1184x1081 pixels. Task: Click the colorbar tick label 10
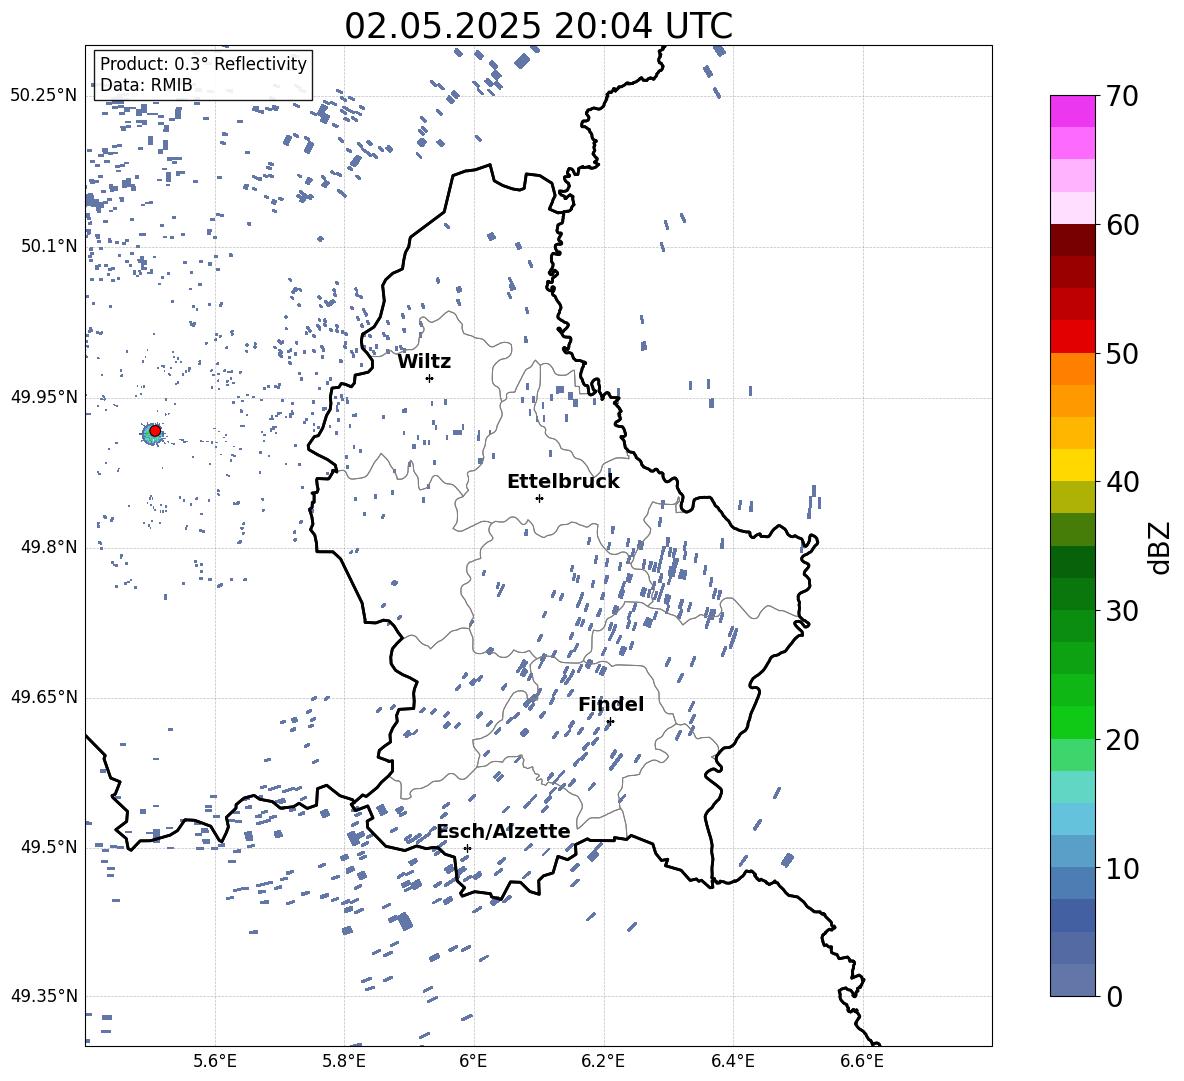[x=1122, y=868]
